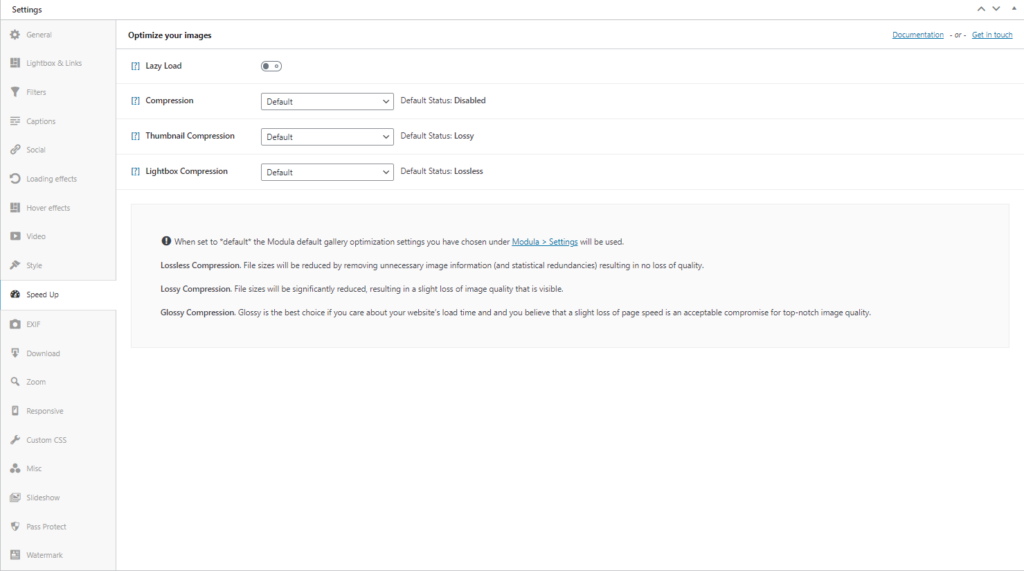The width and height of the screenshot is (1024, 571).
Task: Click the Get in touch link
Action: (991, 35)
